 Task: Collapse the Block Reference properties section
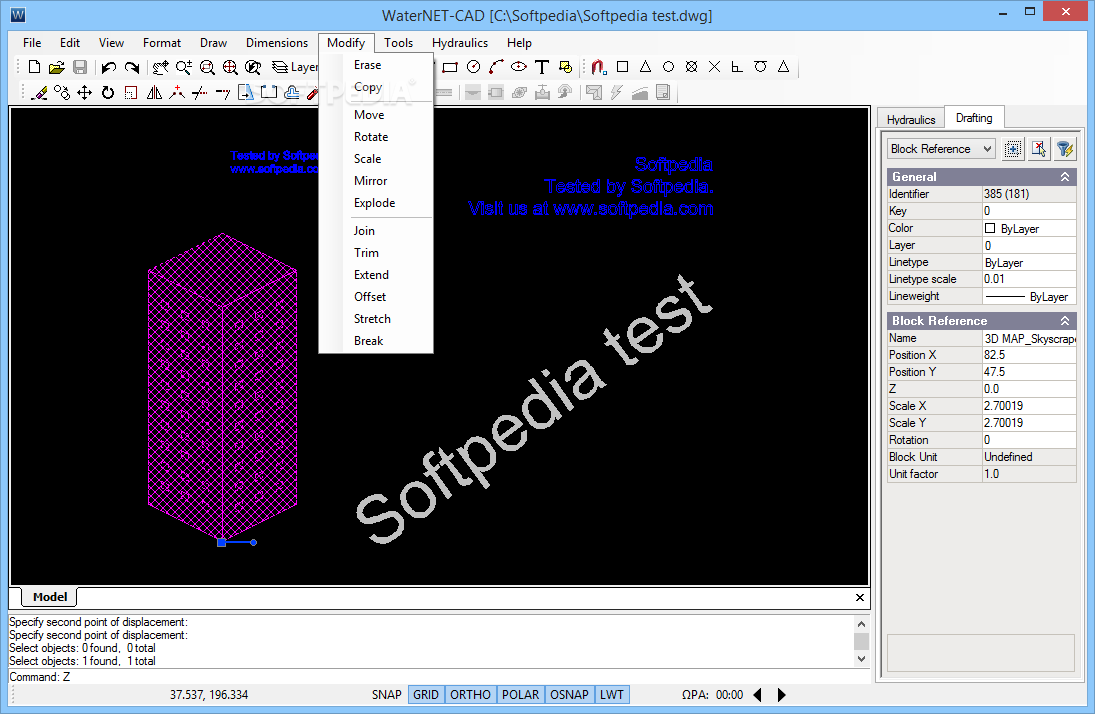click(x=1064, y=321)
